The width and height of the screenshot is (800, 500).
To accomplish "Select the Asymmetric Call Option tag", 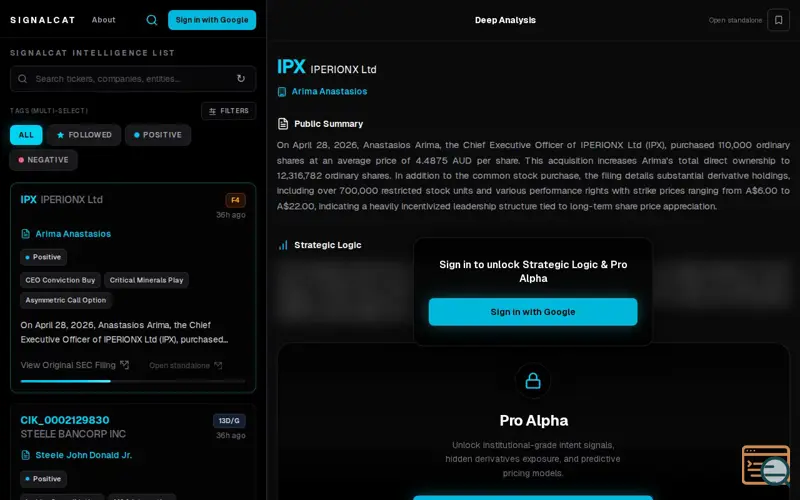I will coord(66,300).
